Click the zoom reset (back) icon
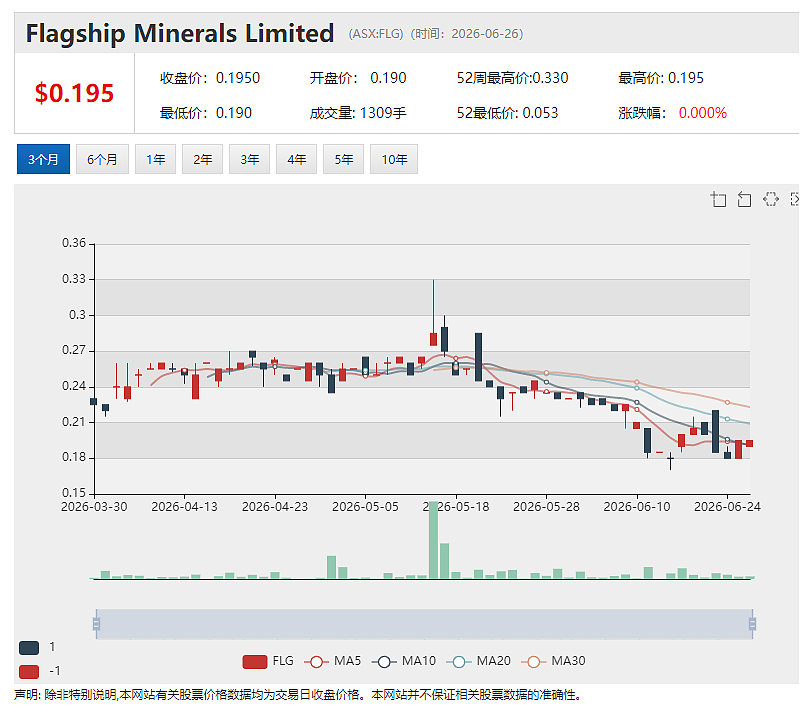Image resolution: width=812 pixels, height=722 pixels. (744, 199)
